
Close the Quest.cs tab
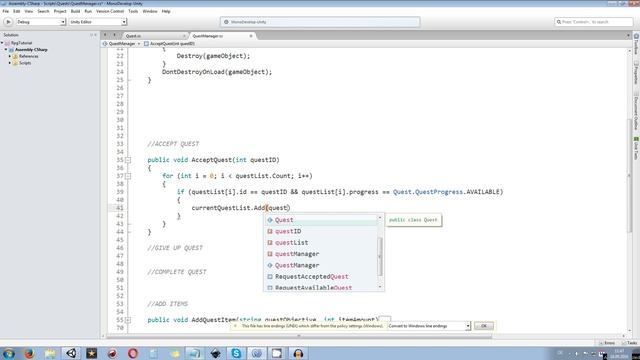coord(184,36)
